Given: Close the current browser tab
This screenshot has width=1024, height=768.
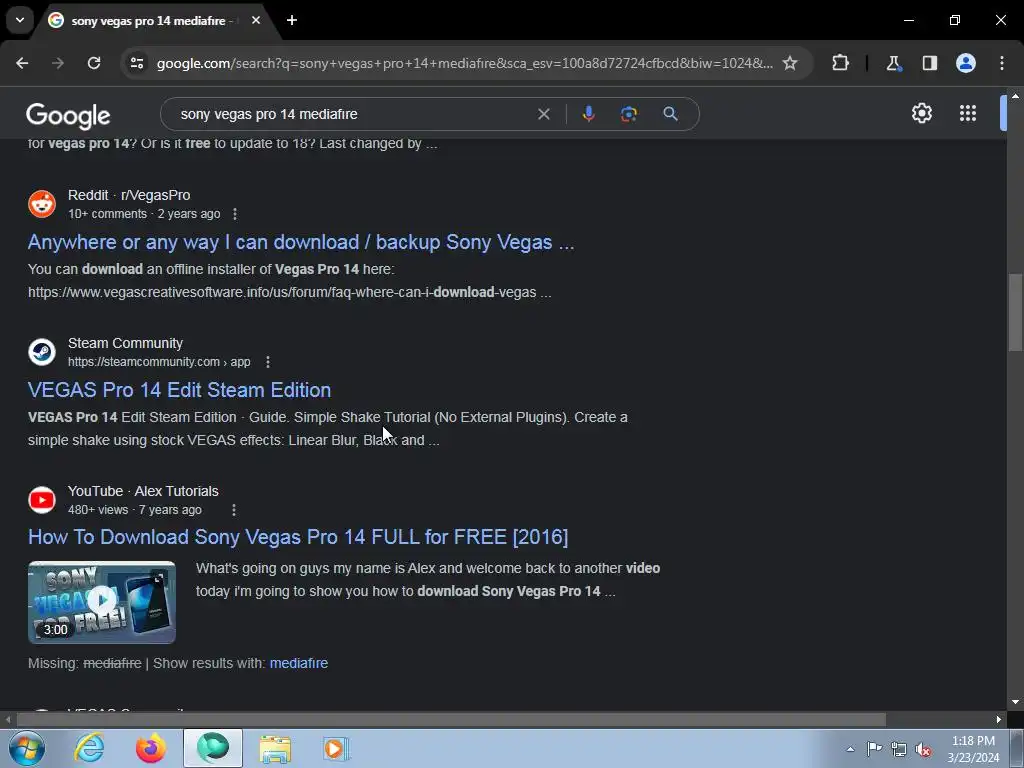Looking at the screenshot, I should [256, 20].
